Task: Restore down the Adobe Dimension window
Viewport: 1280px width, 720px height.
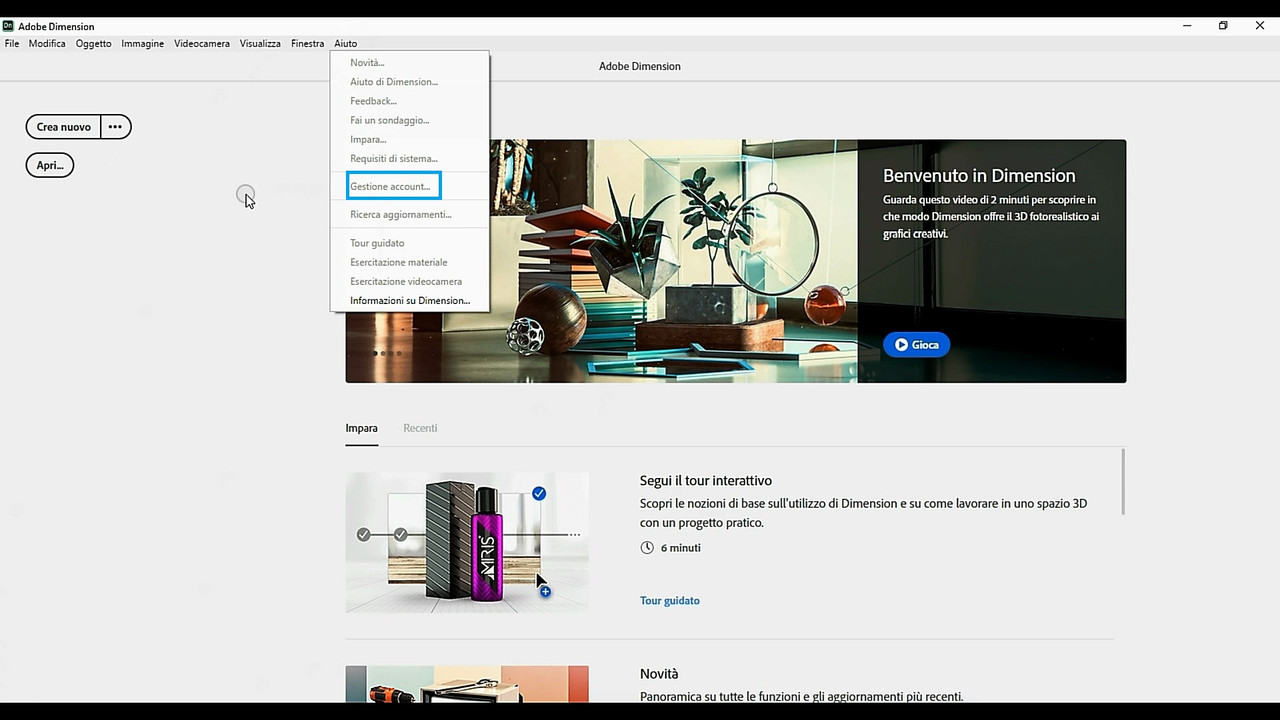Action: click(1223, 26)
